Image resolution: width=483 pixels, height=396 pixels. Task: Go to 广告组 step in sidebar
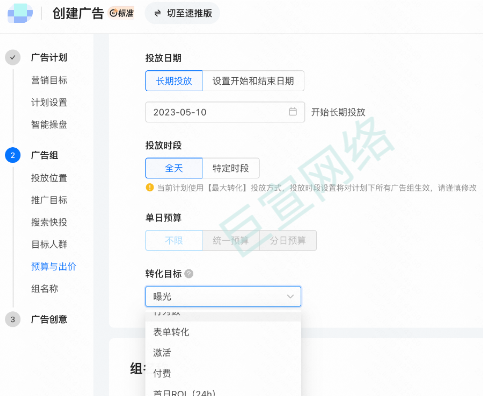click(x=45, y=155)
